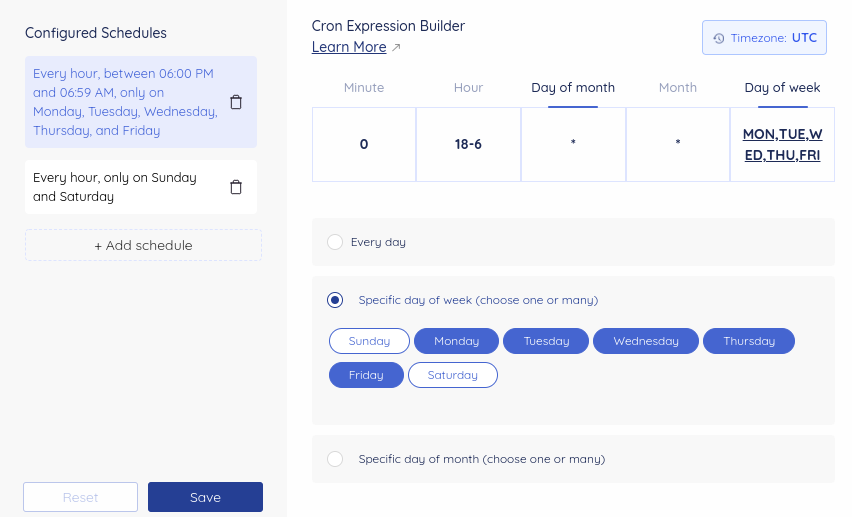This screenshot has width=852, height=517.
Task: Click the hour field showing 18-6
Action: point(468,145)
